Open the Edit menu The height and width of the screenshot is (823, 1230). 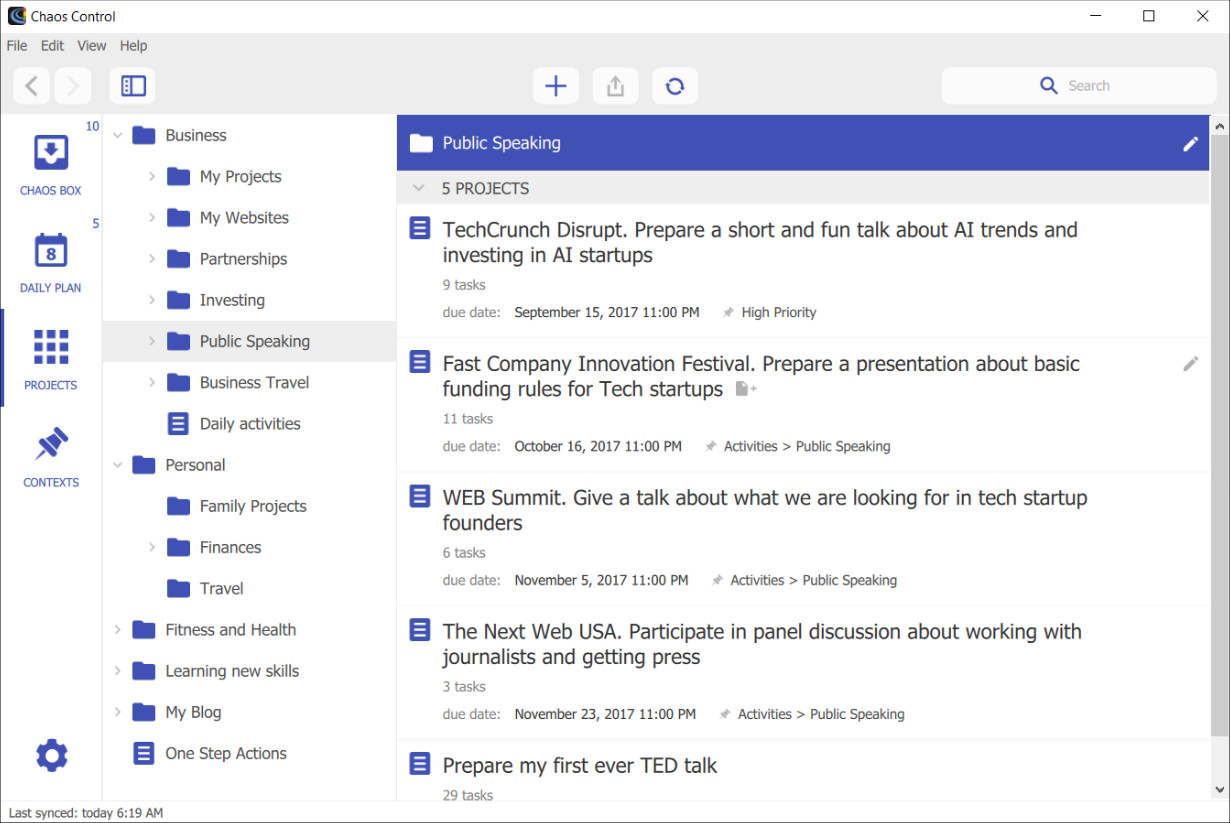(x=52, y=45)
